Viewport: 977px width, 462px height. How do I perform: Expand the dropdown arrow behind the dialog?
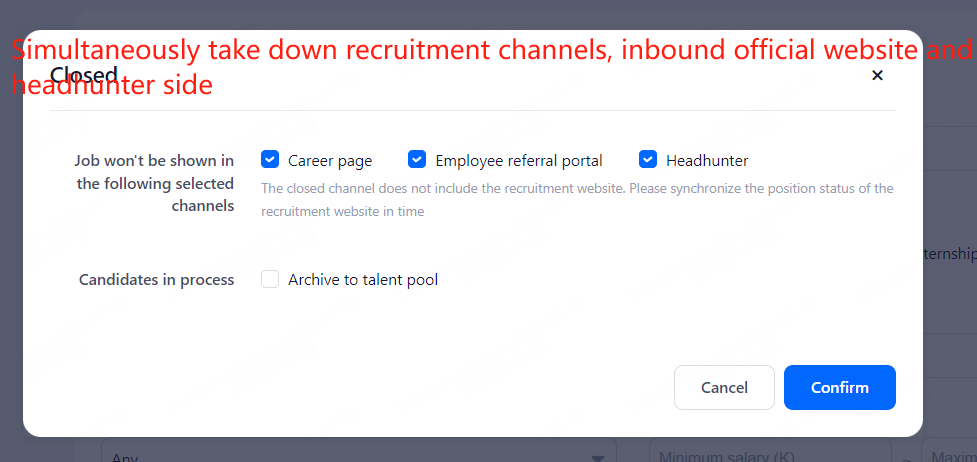(x=598, y=456)
